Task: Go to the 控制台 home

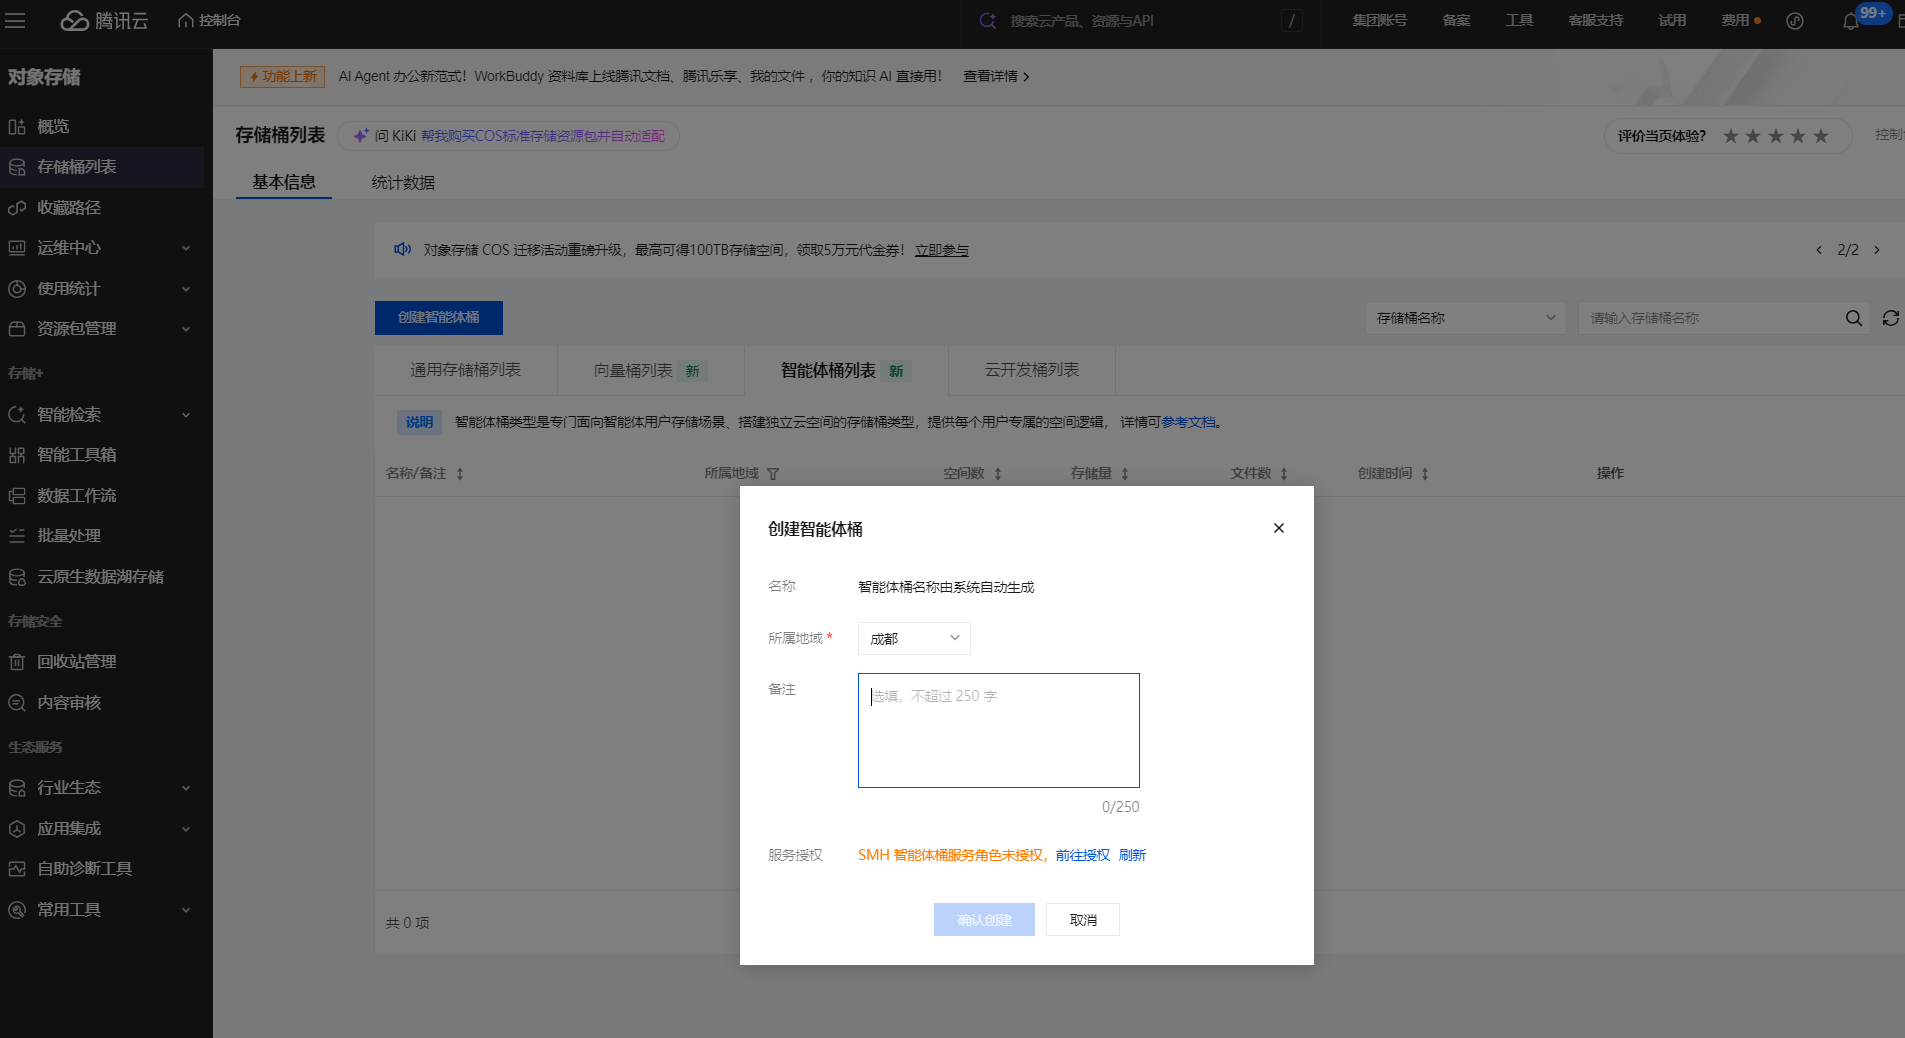Action: pyautogui.click(x=209, y=20)
